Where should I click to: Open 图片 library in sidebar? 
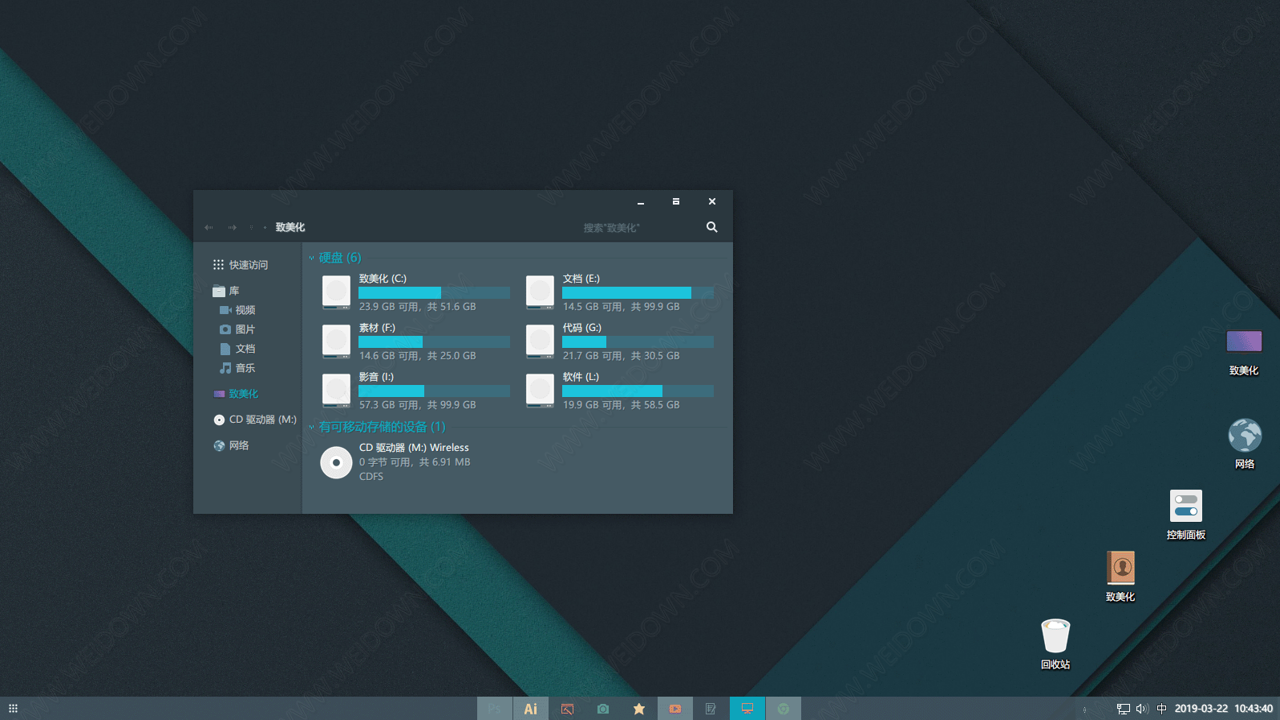[237, 329]
